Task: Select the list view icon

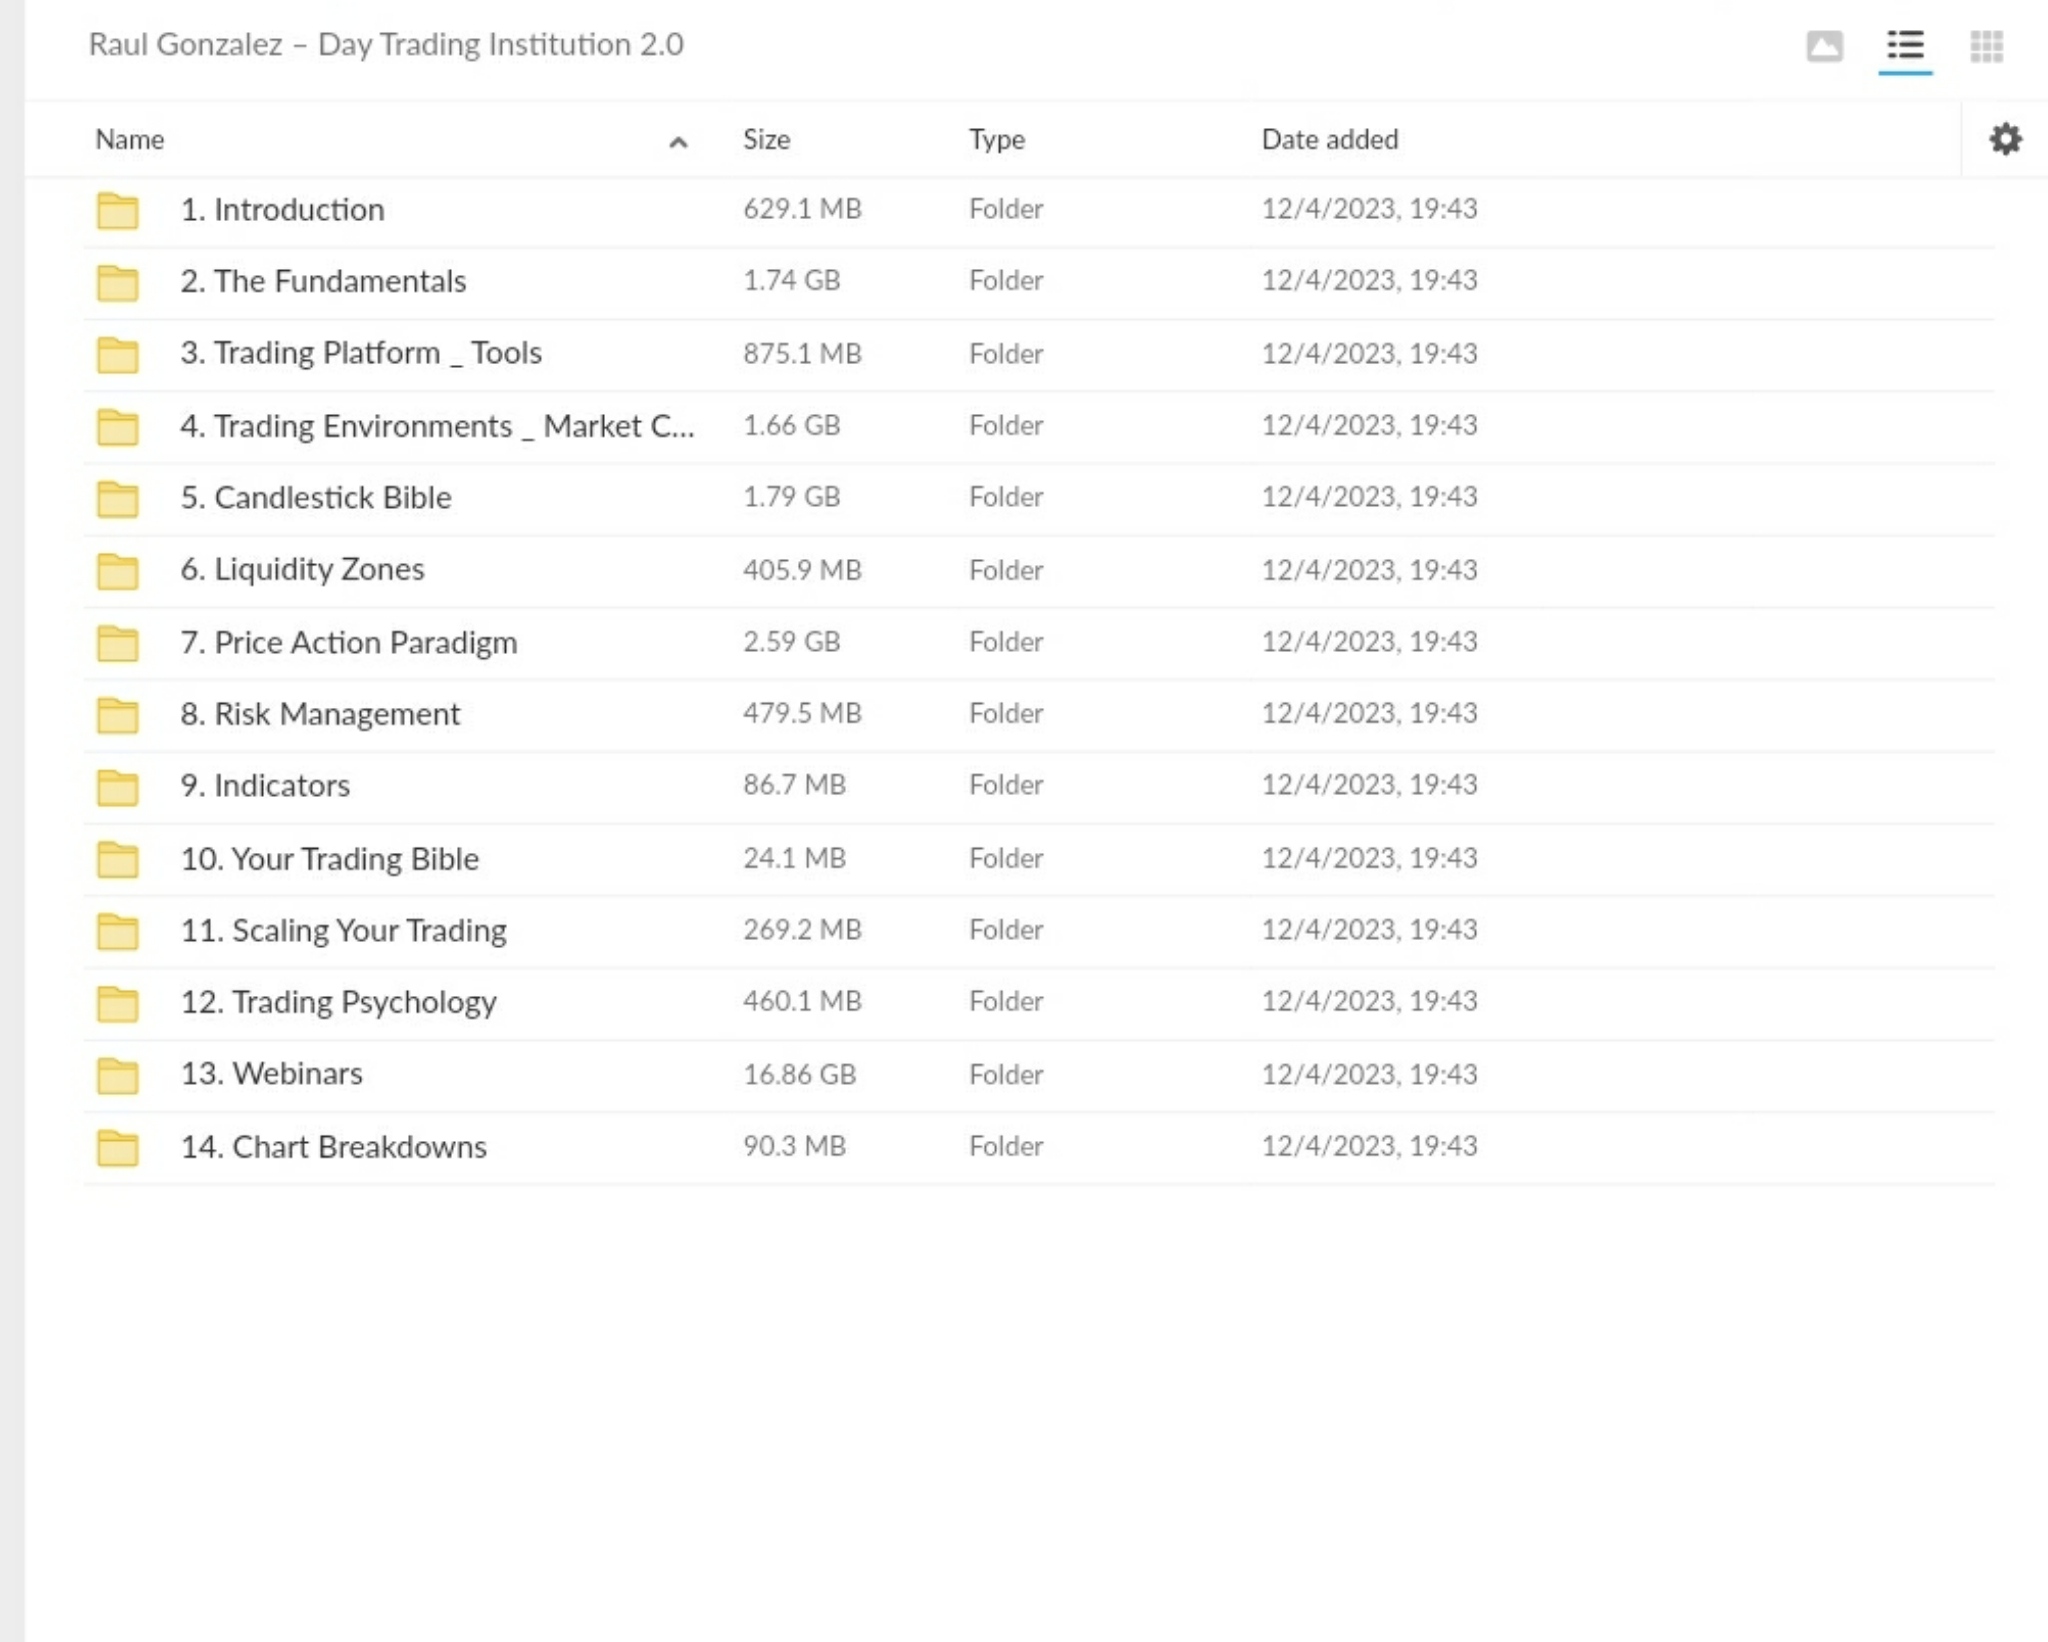Action: click(1905, 46)
